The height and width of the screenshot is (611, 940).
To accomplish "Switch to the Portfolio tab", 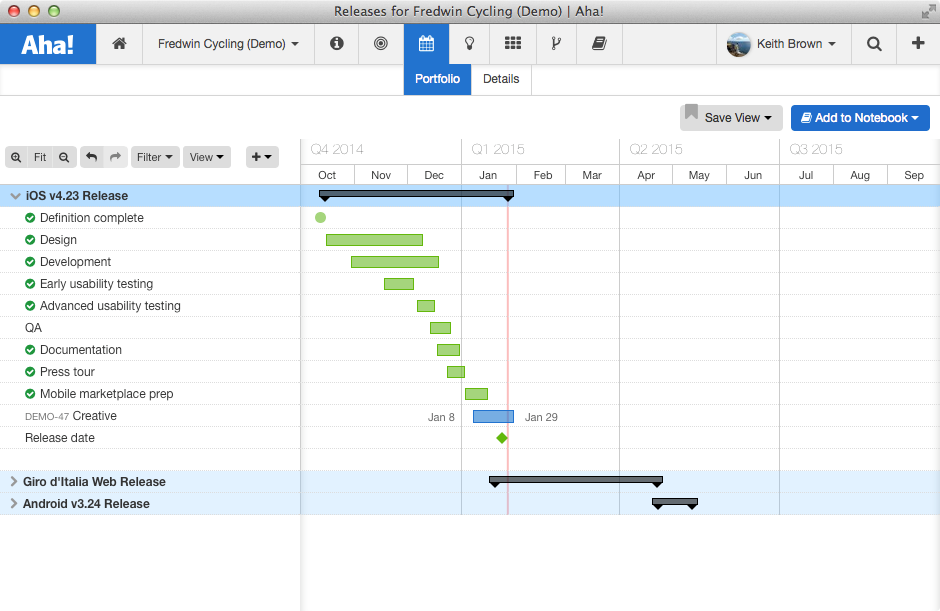I will (x=438, y=79).
